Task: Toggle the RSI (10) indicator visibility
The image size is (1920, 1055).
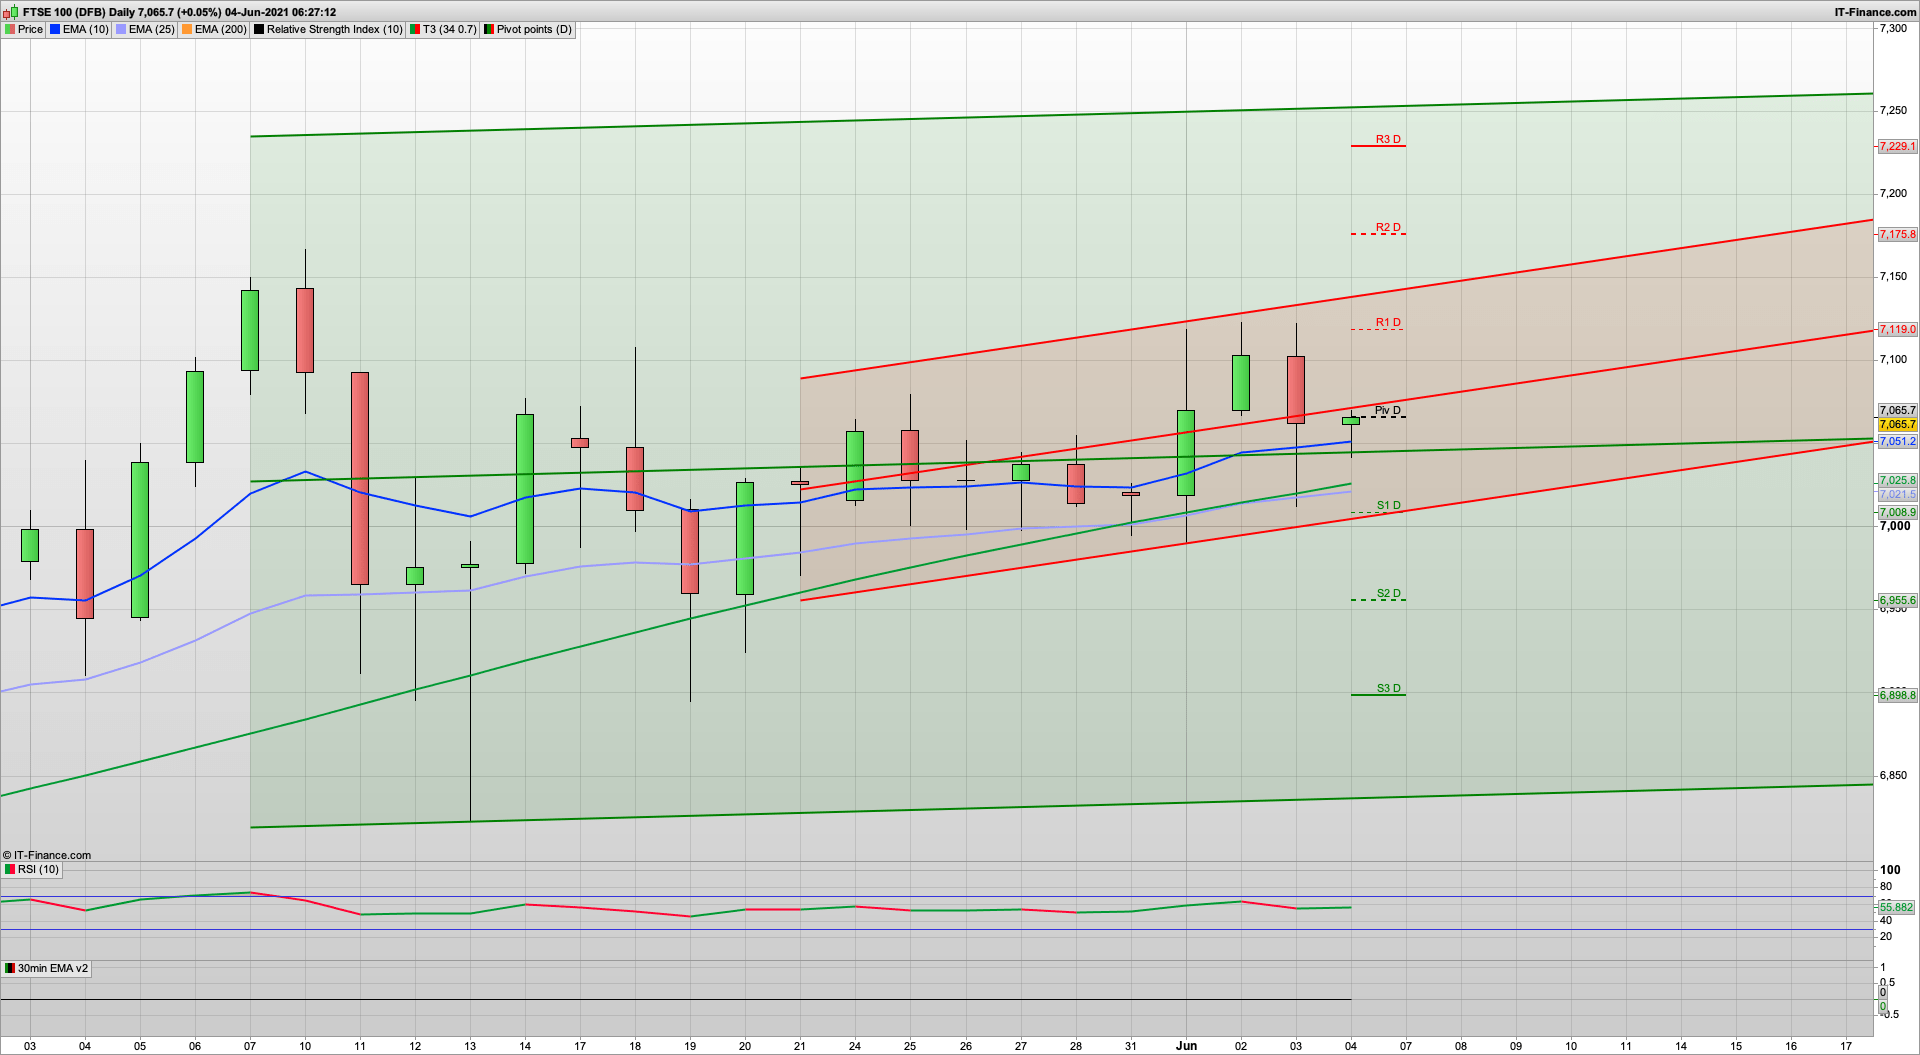Action: point(9,869)
